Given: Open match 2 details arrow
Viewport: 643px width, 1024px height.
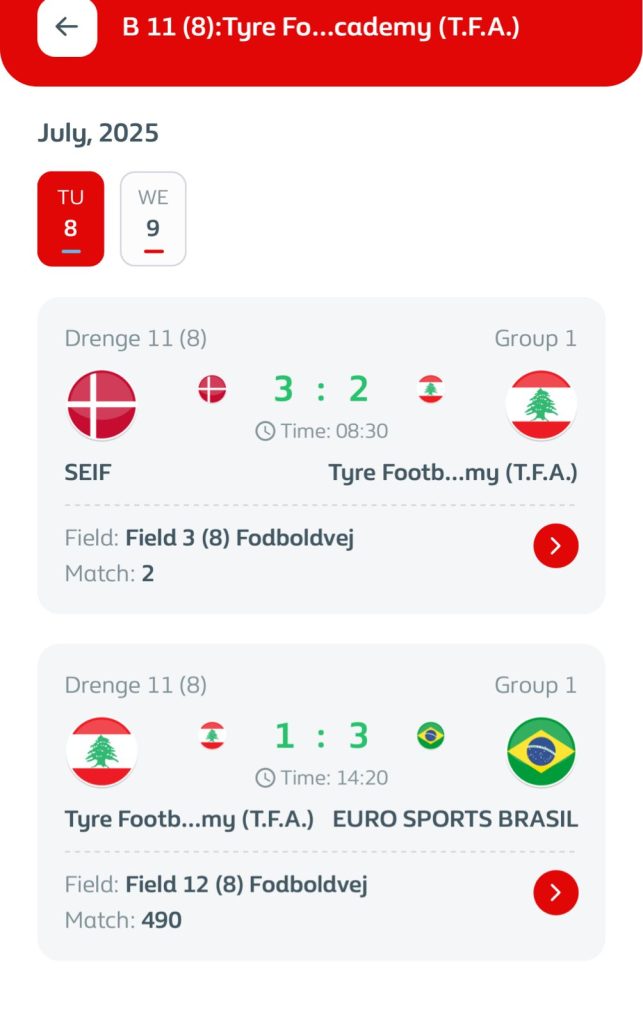Looking at the screenshot, I should point(555,546).
